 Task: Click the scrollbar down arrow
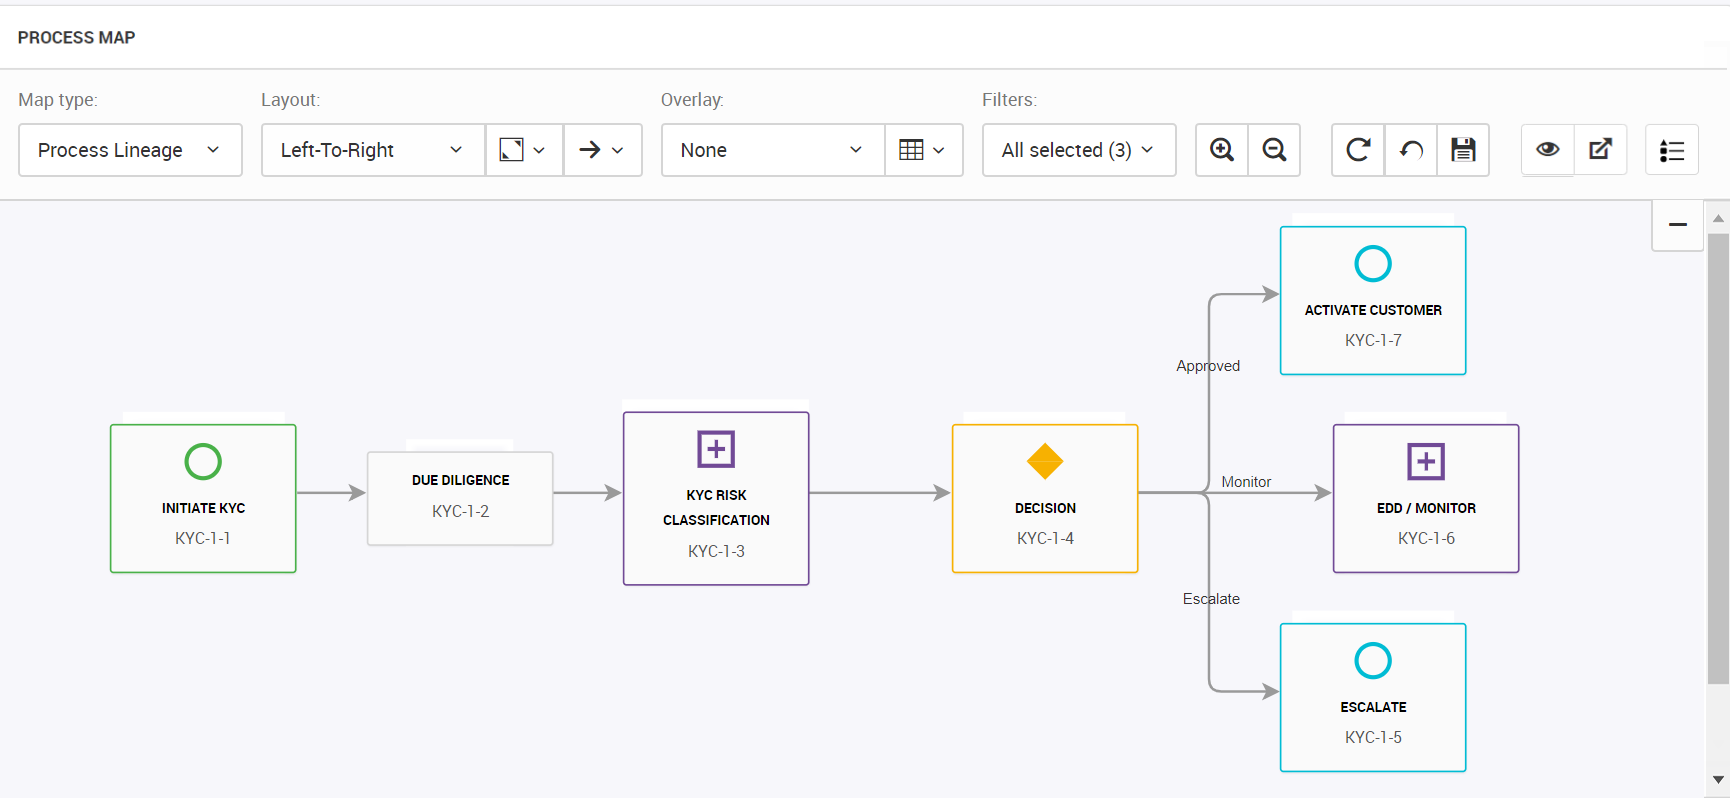[1718, 780]
